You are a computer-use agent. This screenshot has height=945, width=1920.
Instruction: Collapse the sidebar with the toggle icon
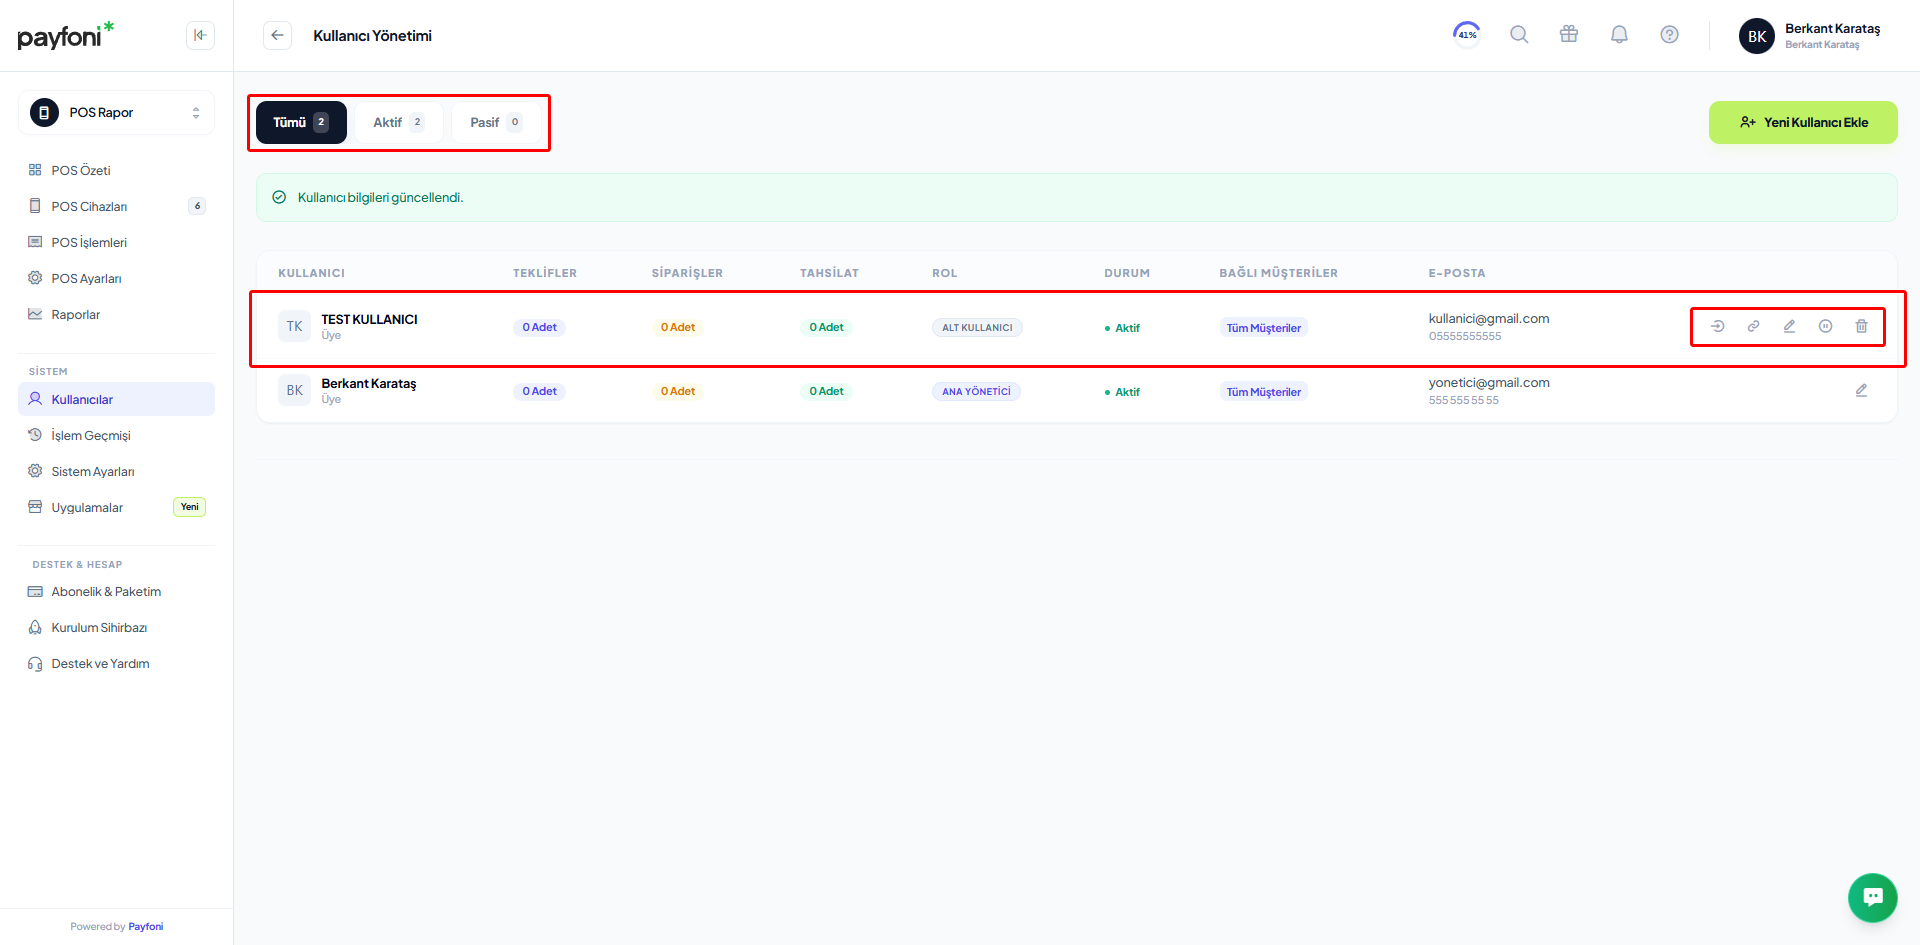pyautogui.click(x=200, y=35)
